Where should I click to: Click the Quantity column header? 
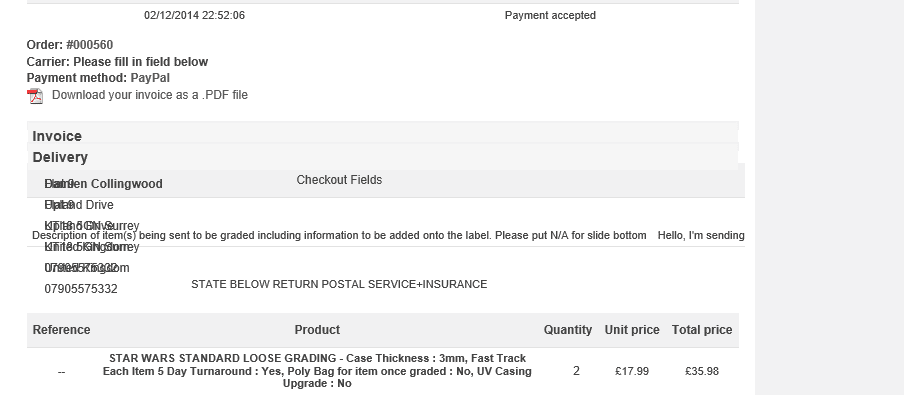coord(568,330)
